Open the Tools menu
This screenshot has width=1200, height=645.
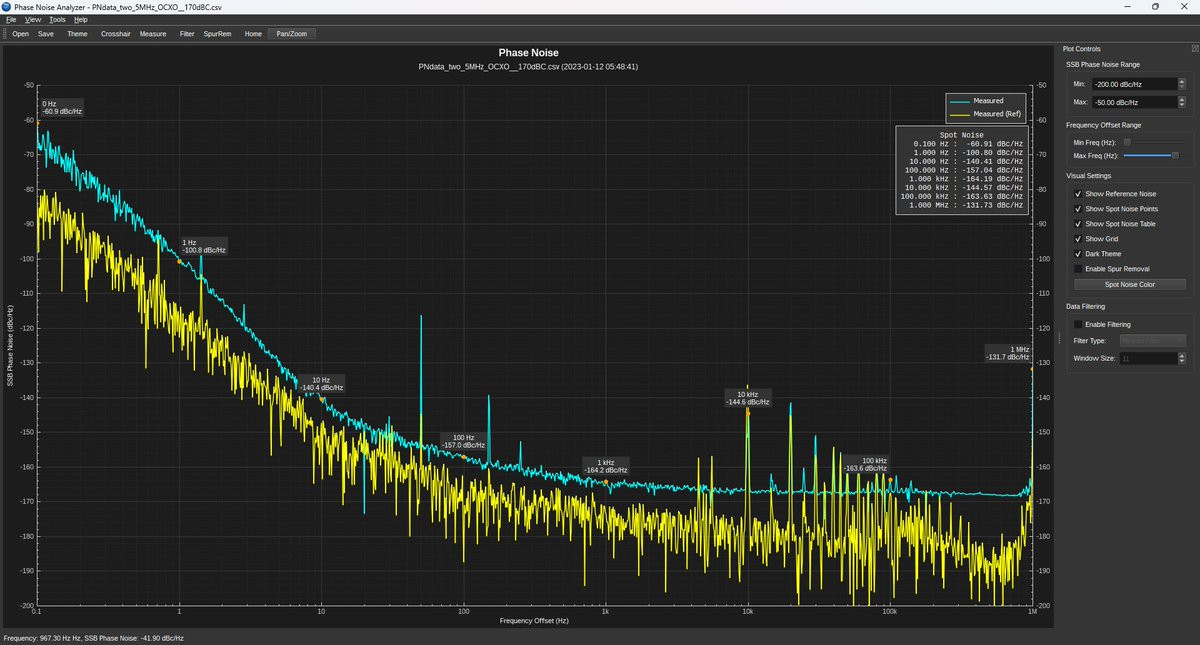(x=57, y=19)
